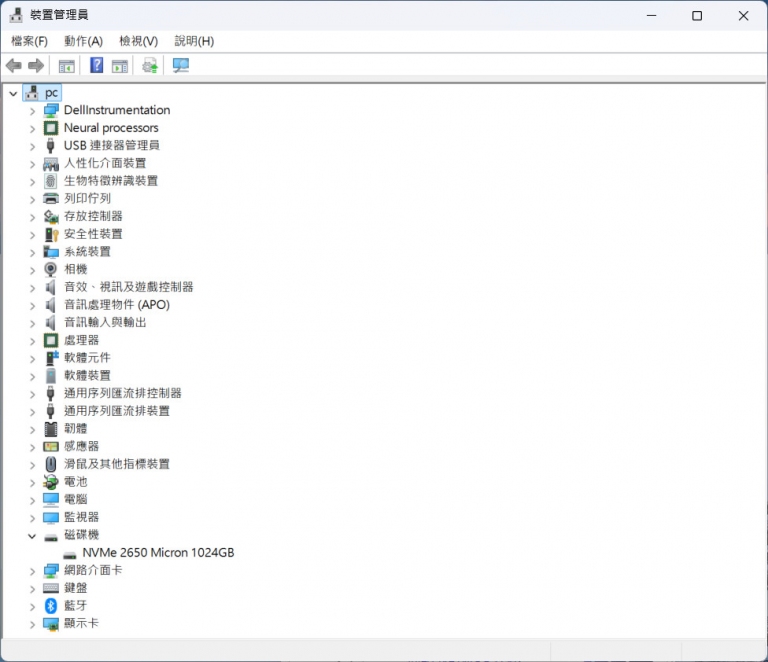
Task: Click the Back arrow in toolbar
Action: [14, 66]
